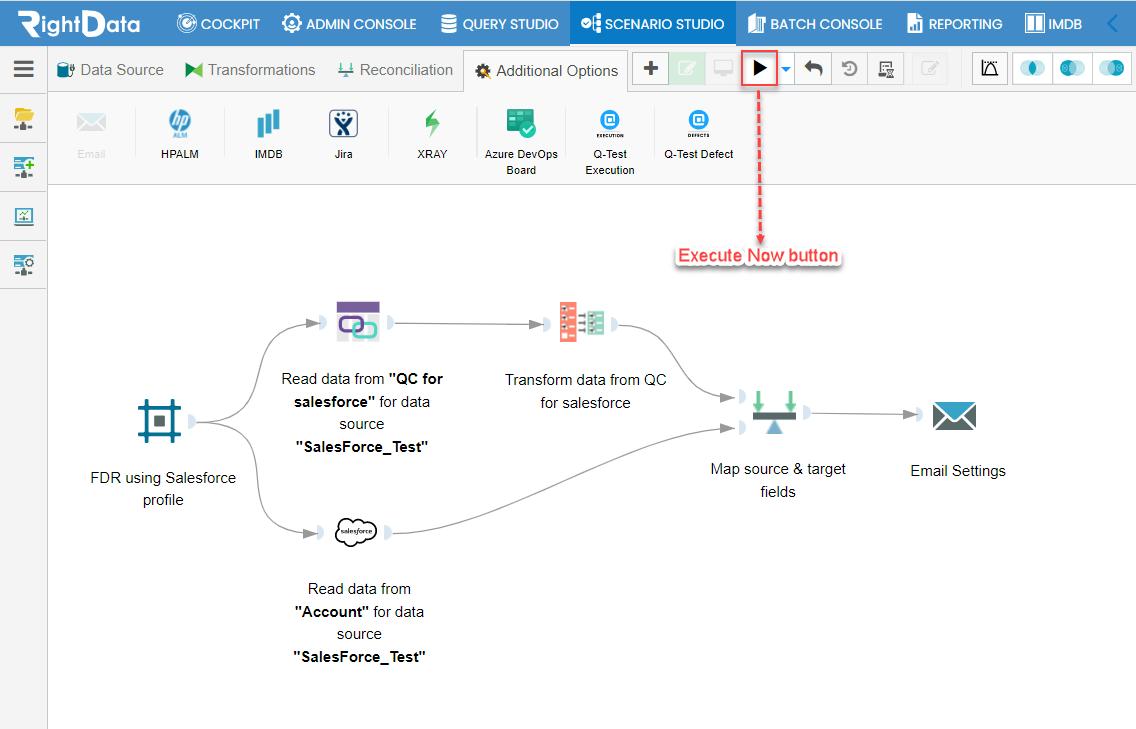The image size is (1136, 729).
Task: Click the Execute Now play button
Action: pos(759,69)
